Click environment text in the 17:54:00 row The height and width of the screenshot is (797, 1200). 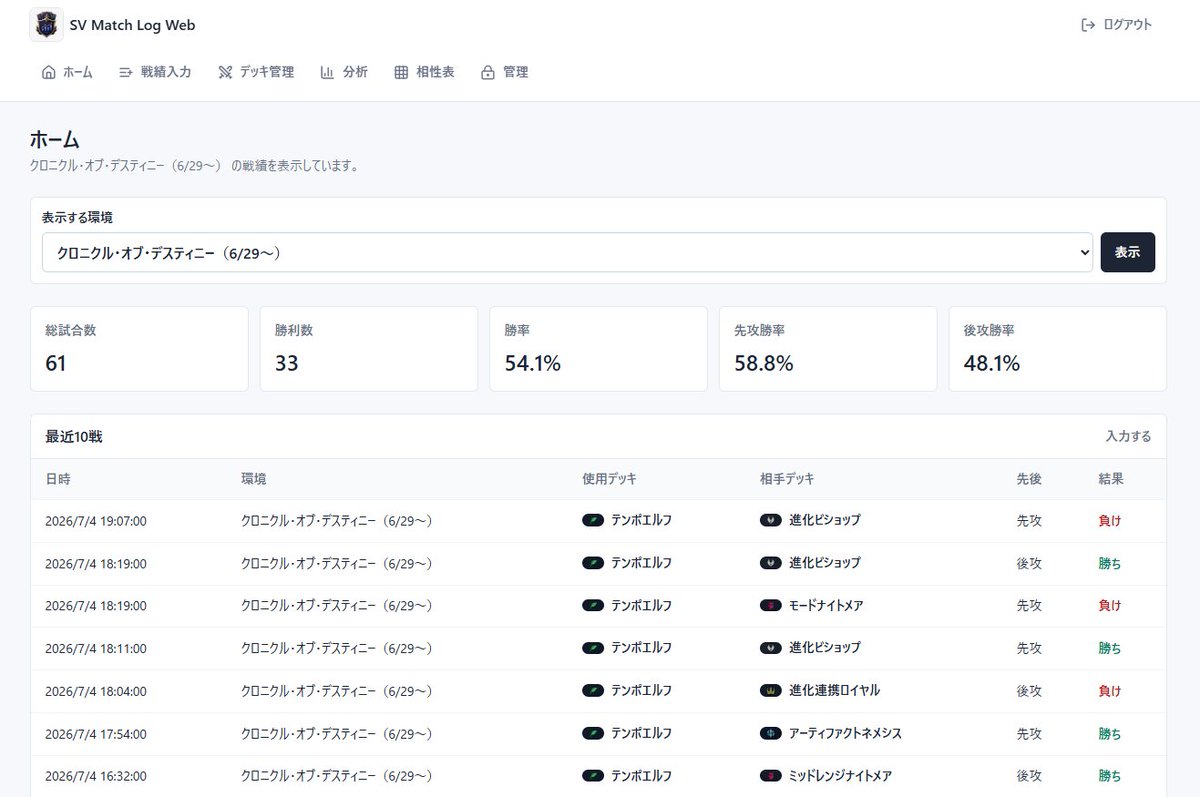tap(337, 734)
